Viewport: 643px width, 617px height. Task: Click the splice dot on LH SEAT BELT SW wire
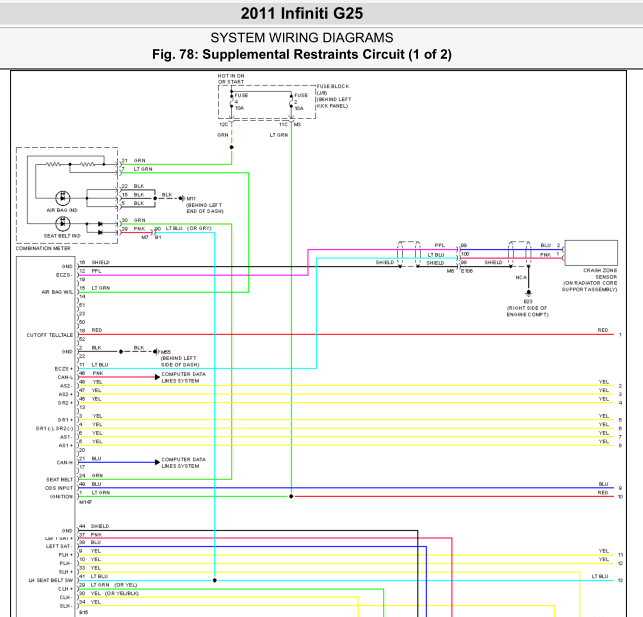[214, 581]
